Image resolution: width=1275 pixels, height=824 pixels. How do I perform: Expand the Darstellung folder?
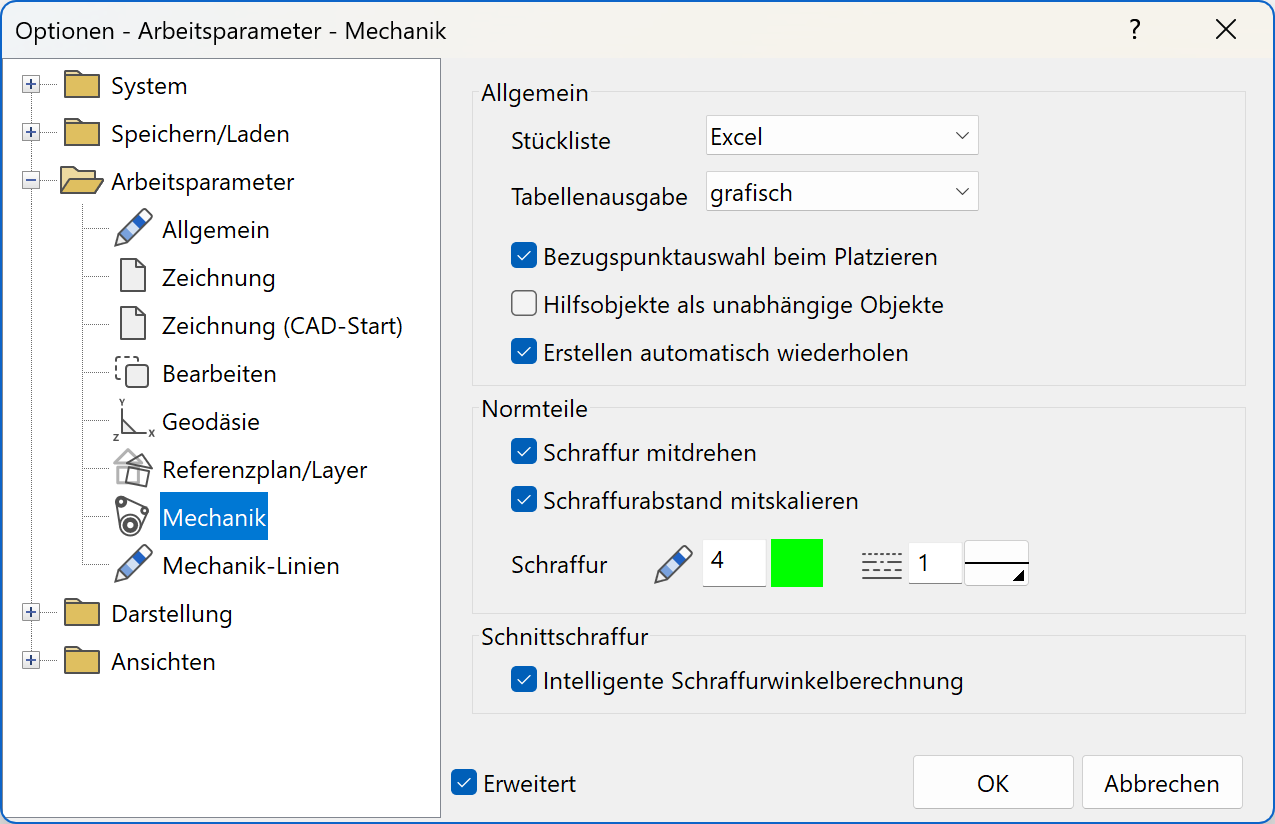(31, 613)
